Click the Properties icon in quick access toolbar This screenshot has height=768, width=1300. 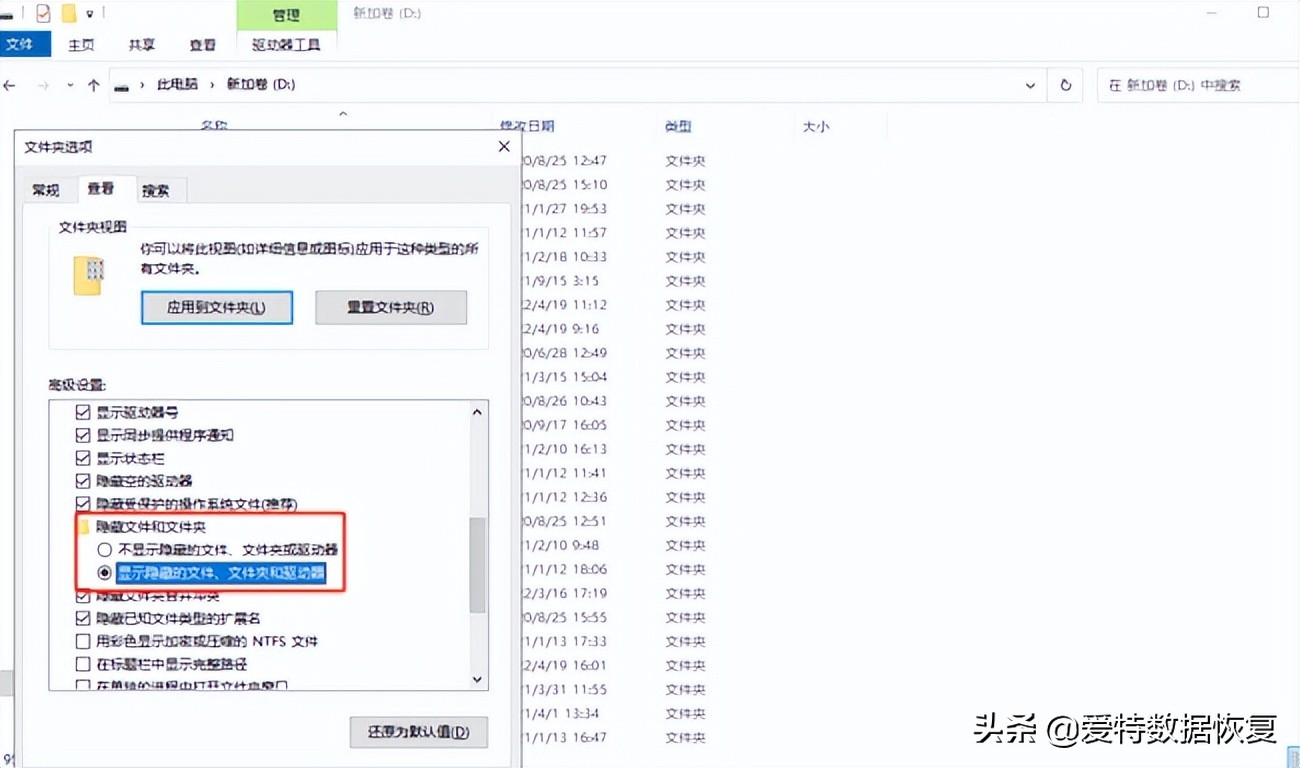point(42,13)
